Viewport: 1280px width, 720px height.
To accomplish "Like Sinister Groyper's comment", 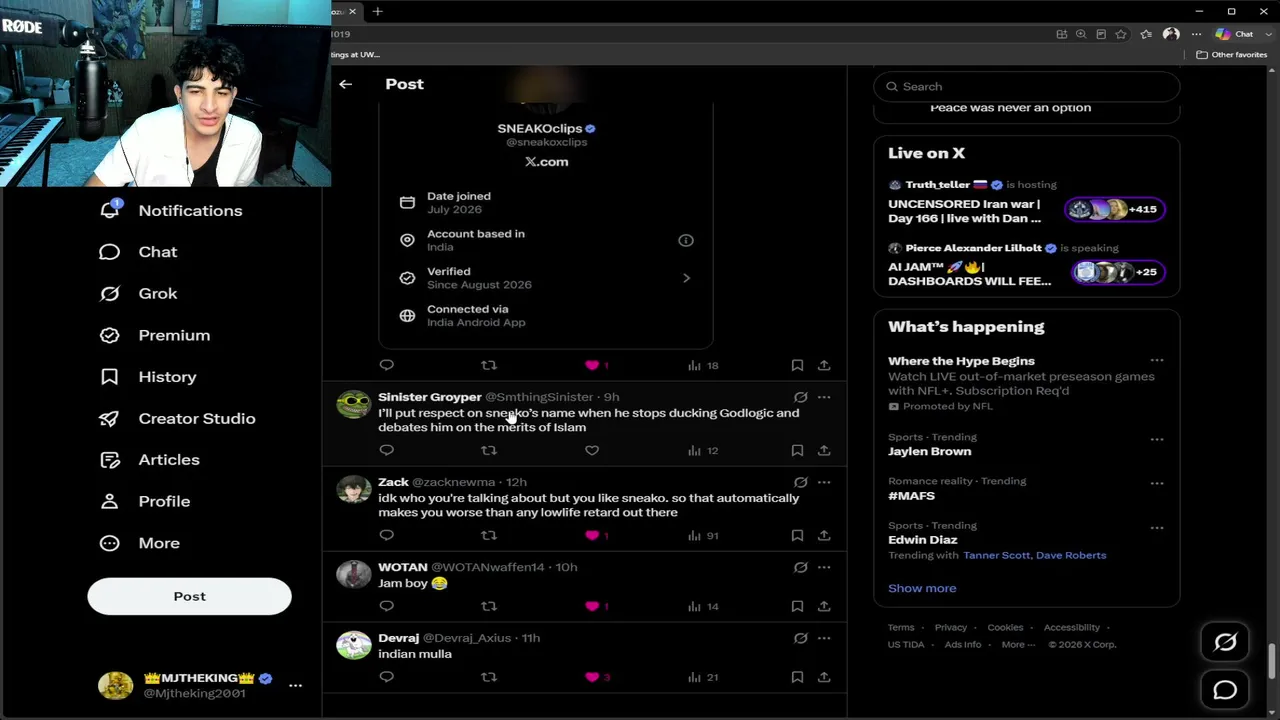I will 592,450.
